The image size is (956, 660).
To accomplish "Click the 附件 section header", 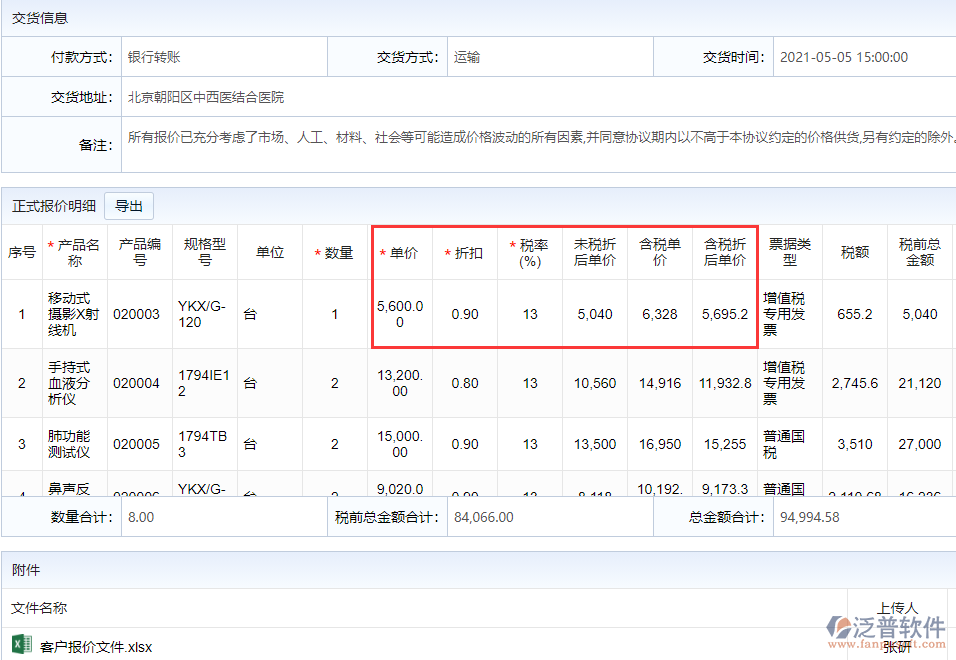I will (x=26, y=570).
